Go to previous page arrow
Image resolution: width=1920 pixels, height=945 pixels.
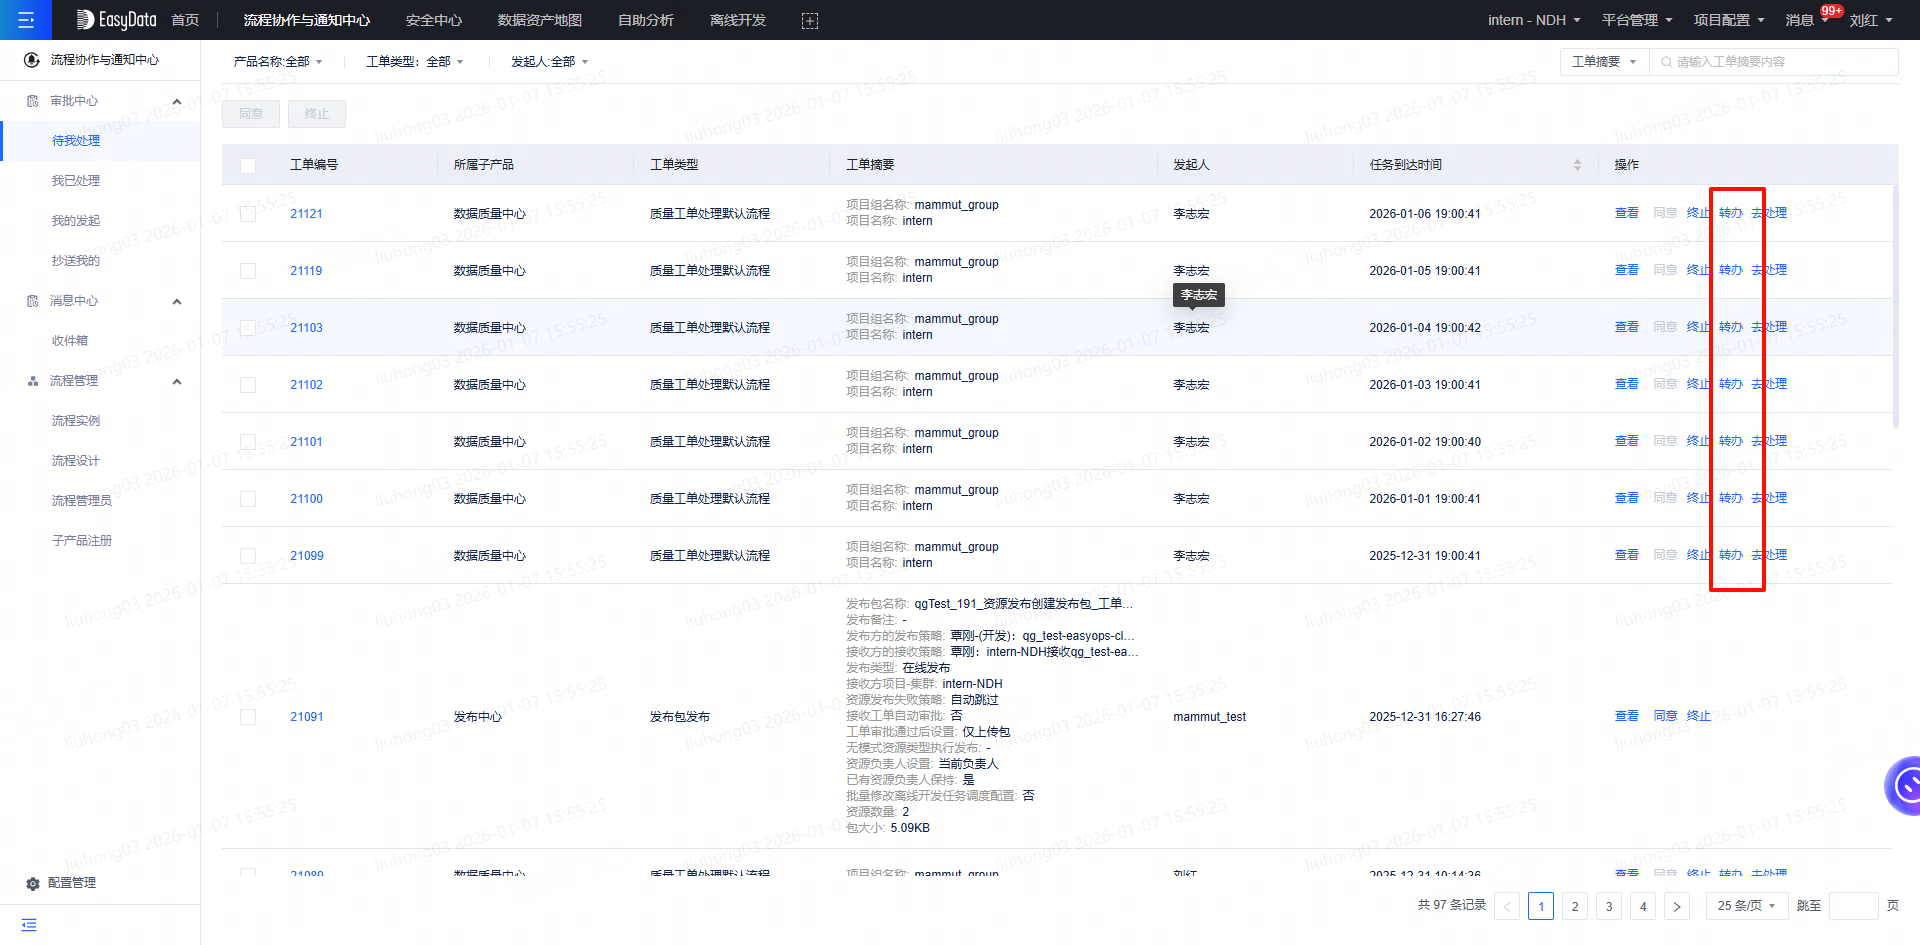(1507, 906)
